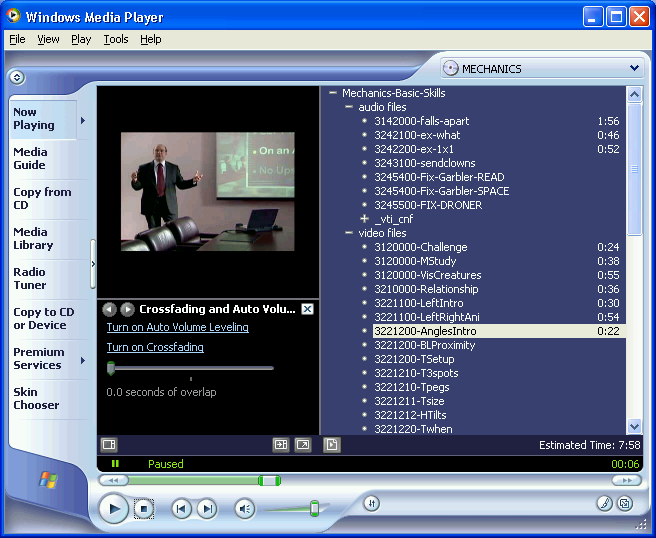Collapse the taskbar with side handle
This screenshot has height=538, width=656.
(x=93, y=264)
